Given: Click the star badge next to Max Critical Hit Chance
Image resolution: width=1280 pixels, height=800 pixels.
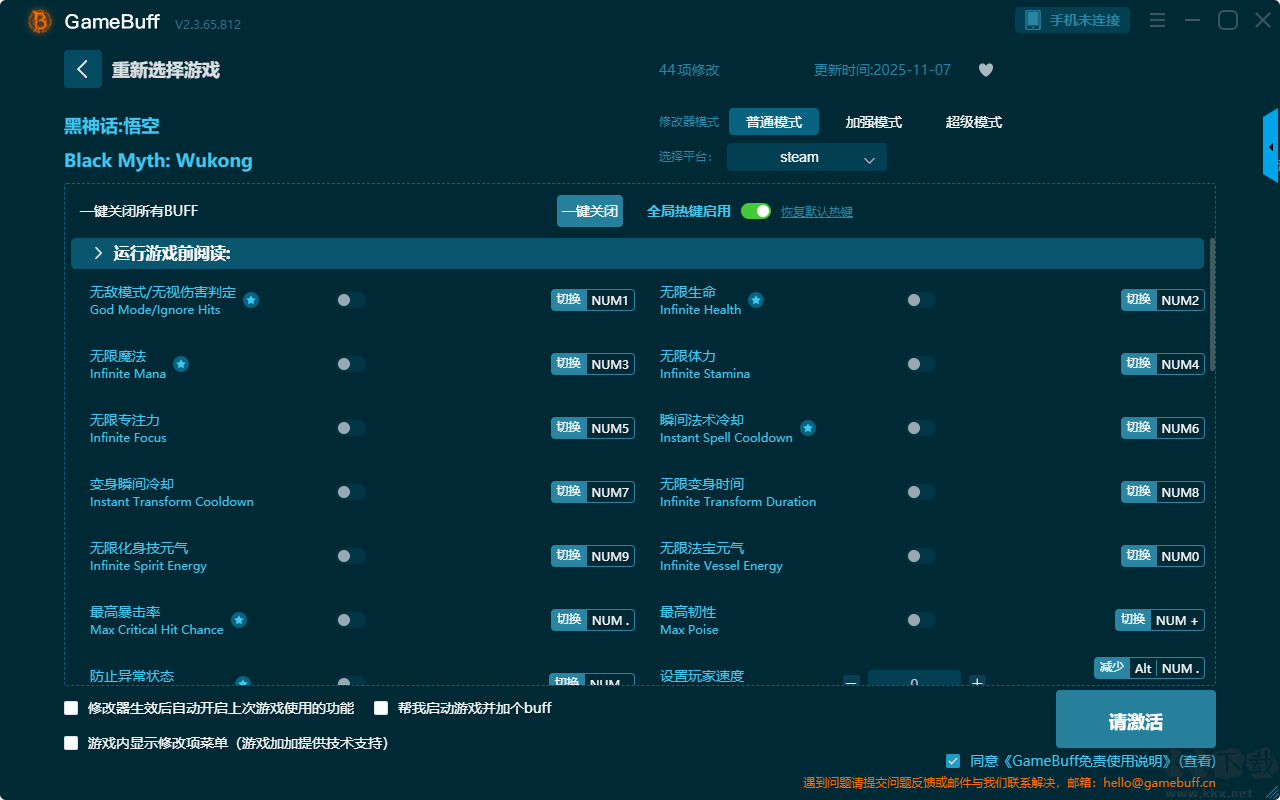Looking at the screenshot, I should coord(239,620).
